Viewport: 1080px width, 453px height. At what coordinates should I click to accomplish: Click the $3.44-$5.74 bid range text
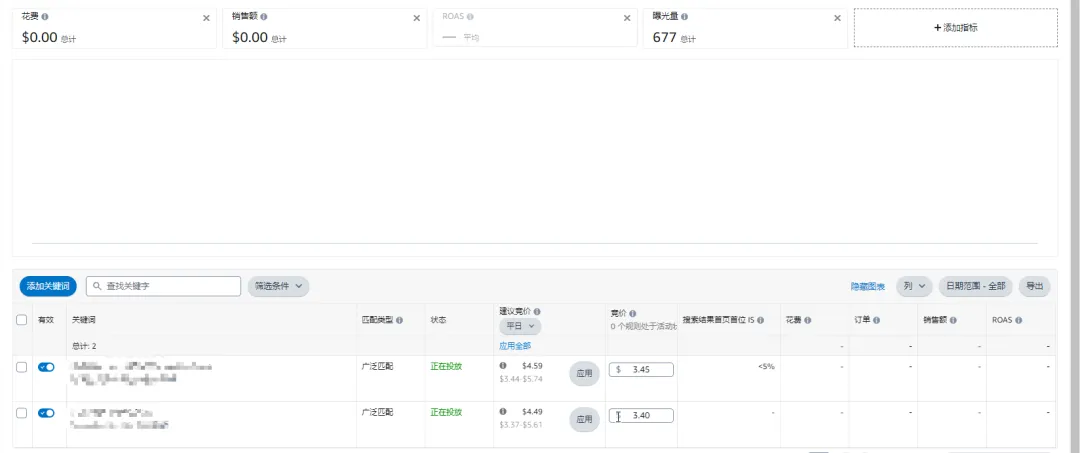click(521, 379)
